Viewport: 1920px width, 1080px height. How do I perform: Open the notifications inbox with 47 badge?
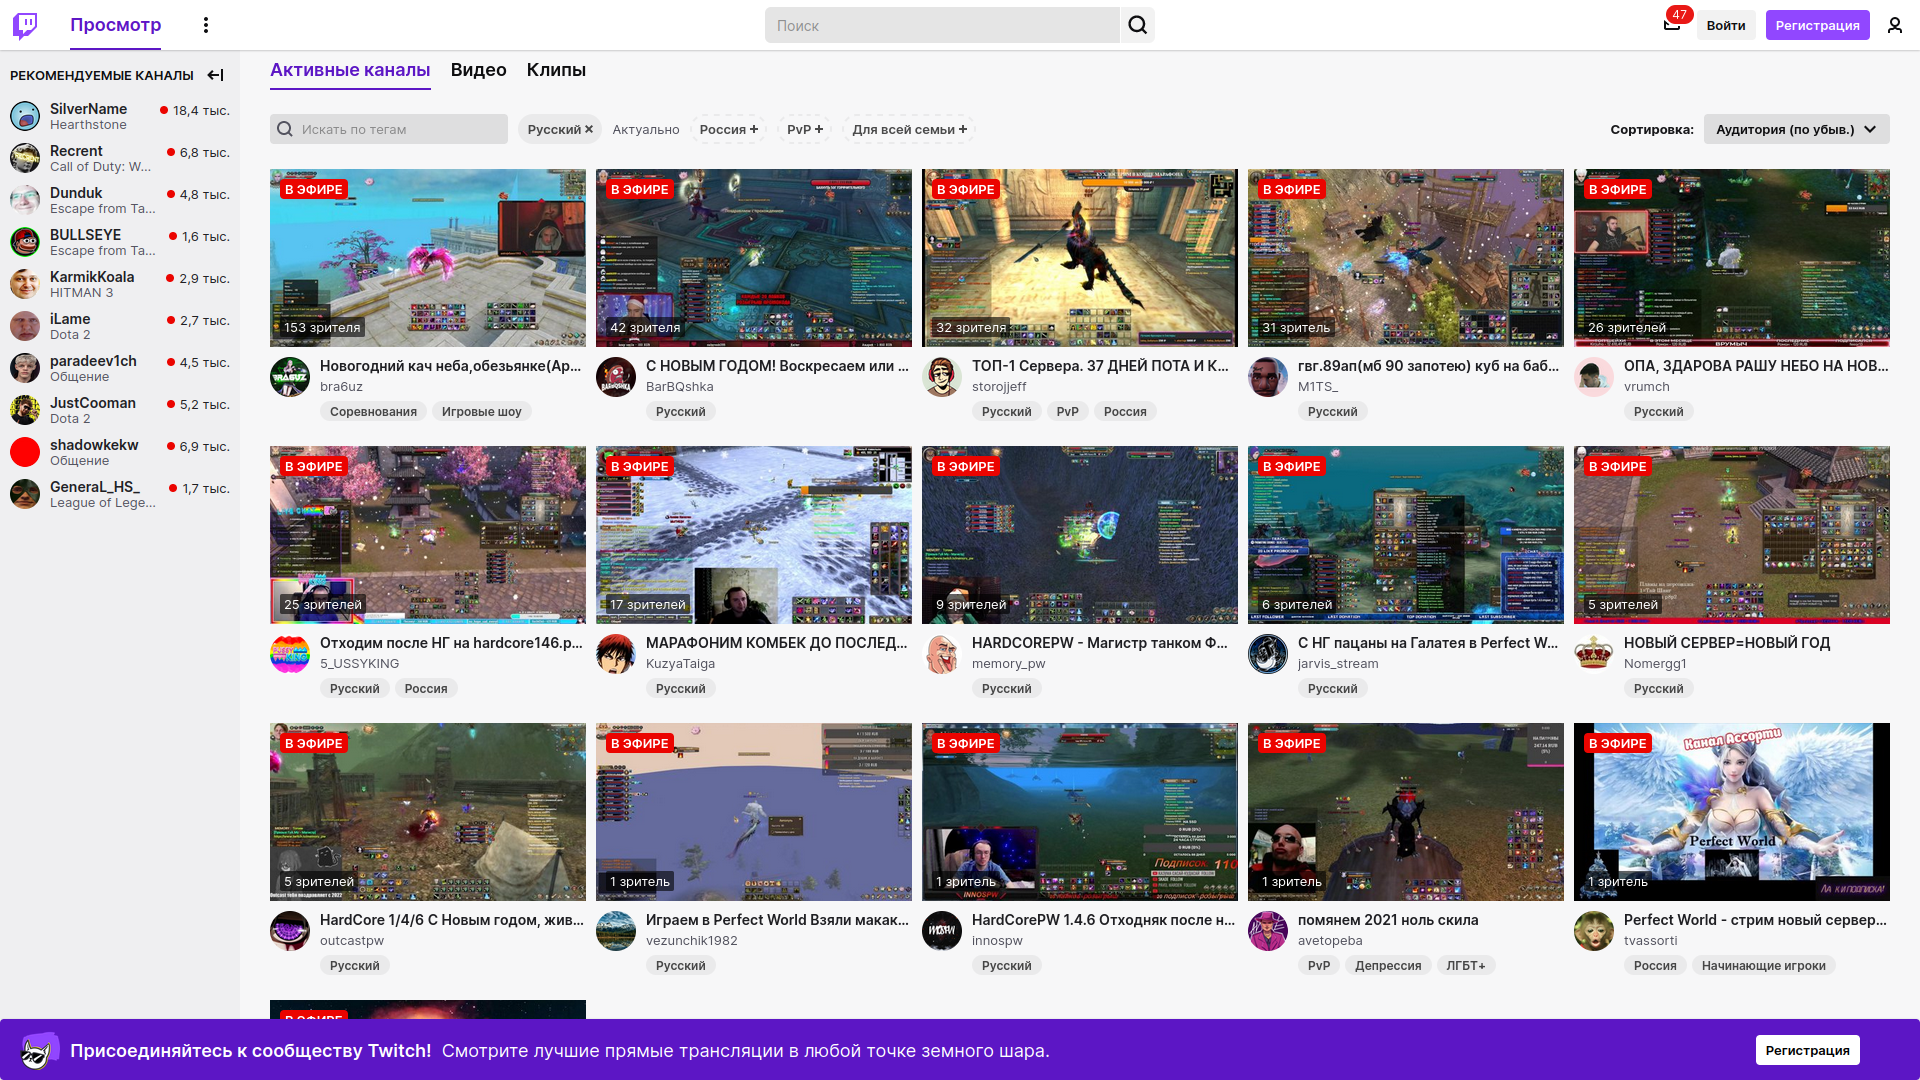[x=1672, y=24]
